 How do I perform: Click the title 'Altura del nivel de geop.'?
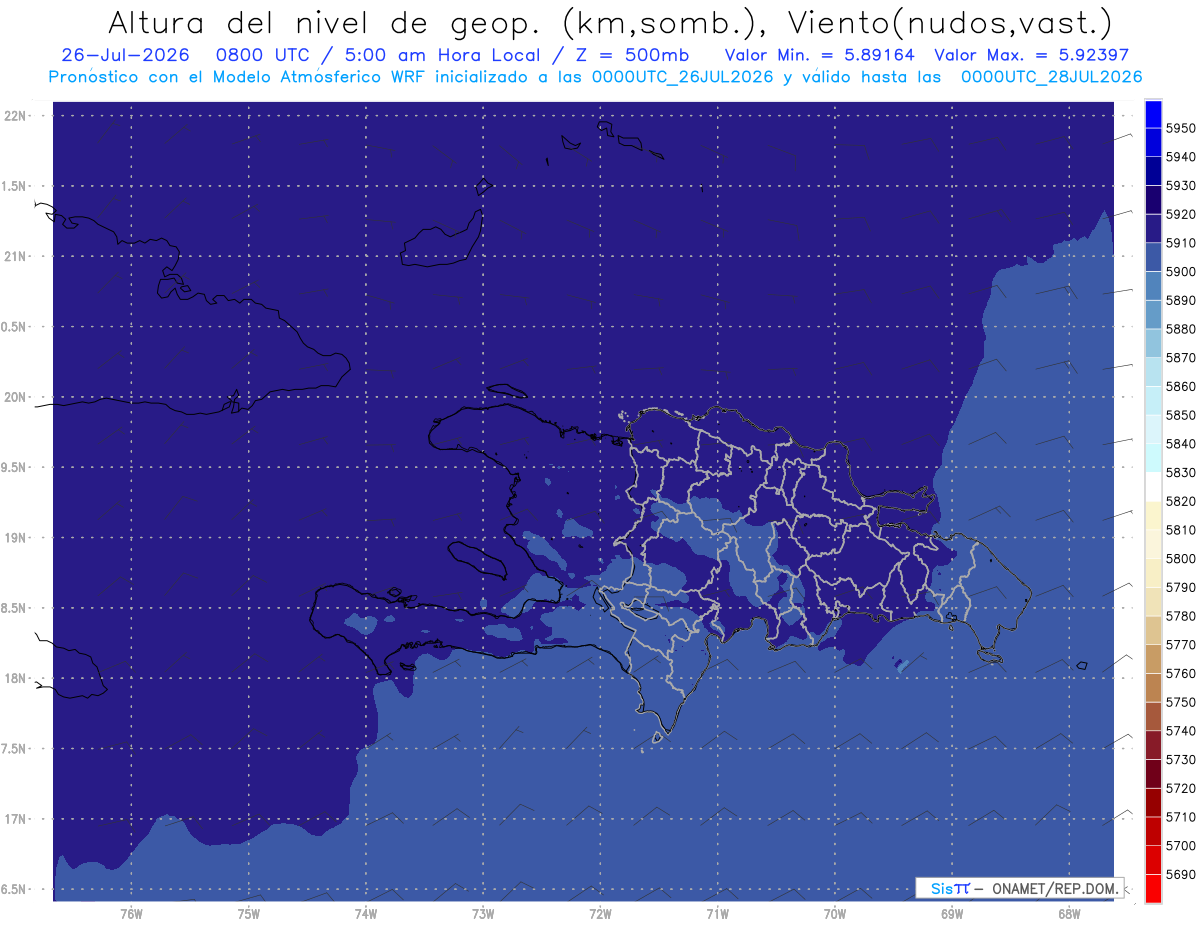[x=324, y=22]
